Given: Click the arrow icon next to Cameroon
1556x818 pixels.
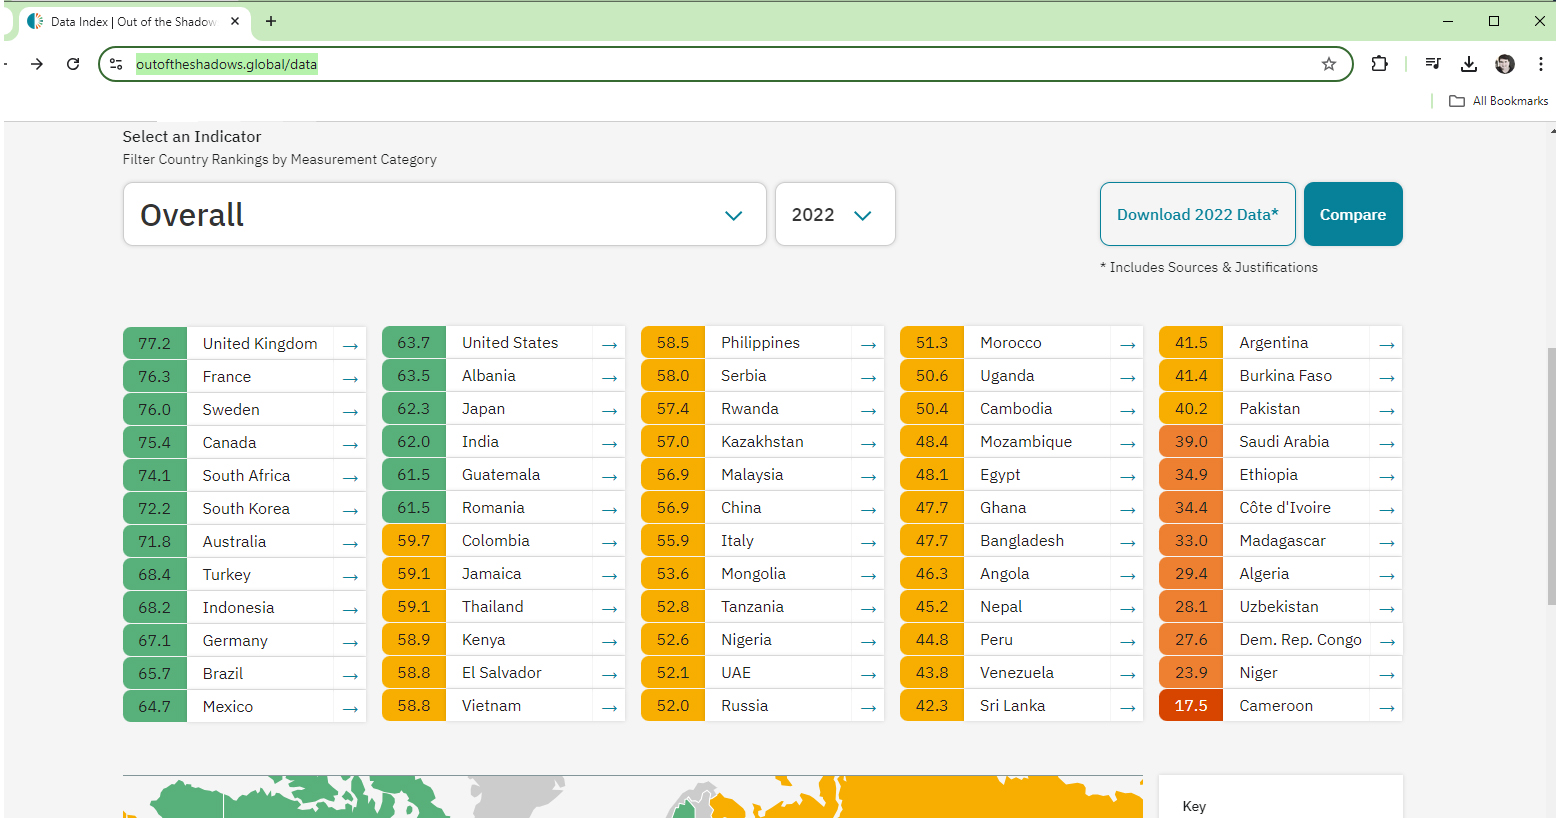Looking at the screenshot, I should click(1386, 707).
